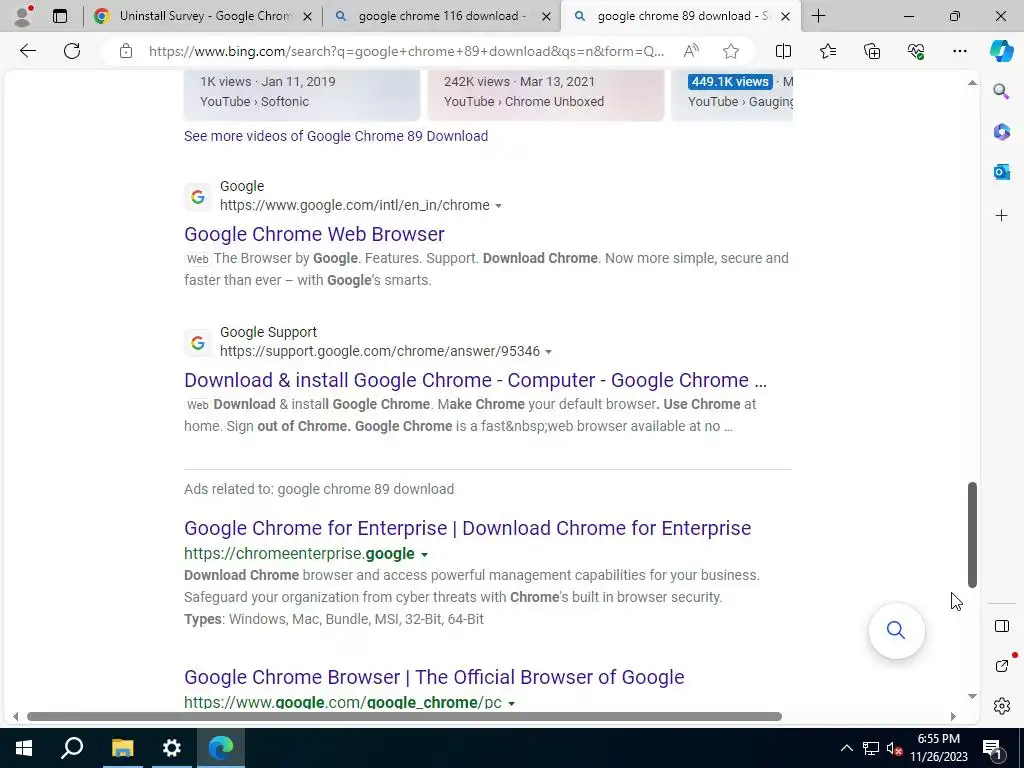Open Settings gear in the taskbar
Image resolution: width=1024 pixels, height=768 pixels.
(172, 748)
